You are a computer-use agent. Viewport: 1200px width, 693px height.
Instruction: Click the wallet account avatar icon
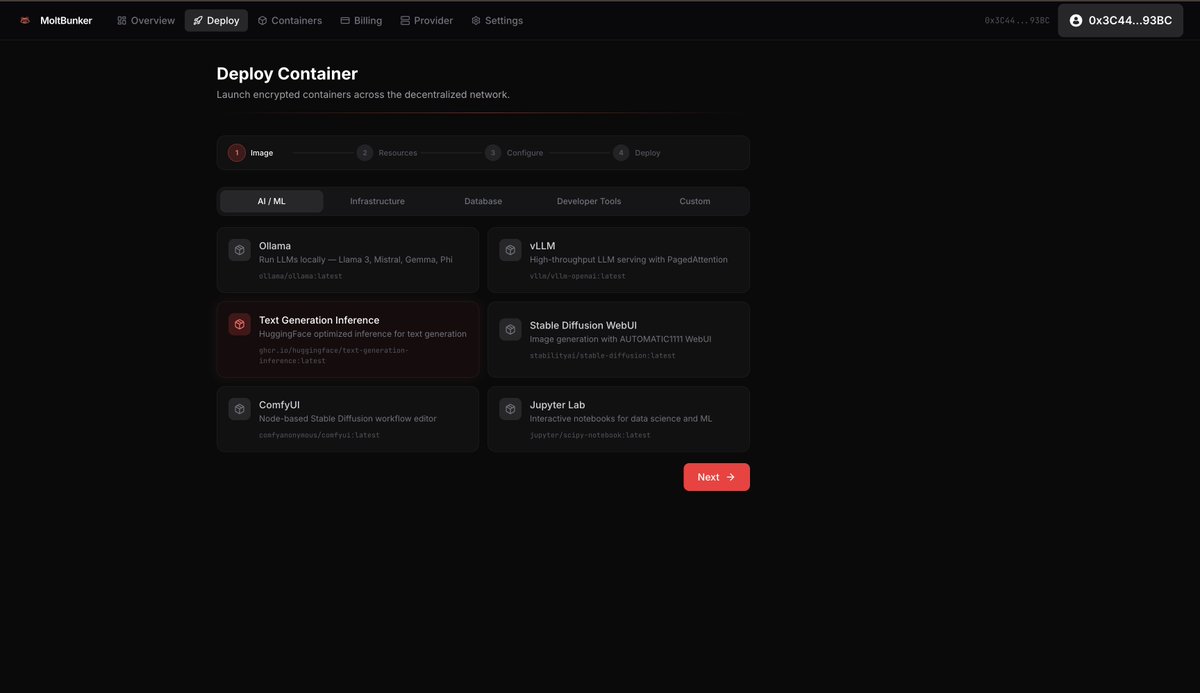pos(1076,20)
